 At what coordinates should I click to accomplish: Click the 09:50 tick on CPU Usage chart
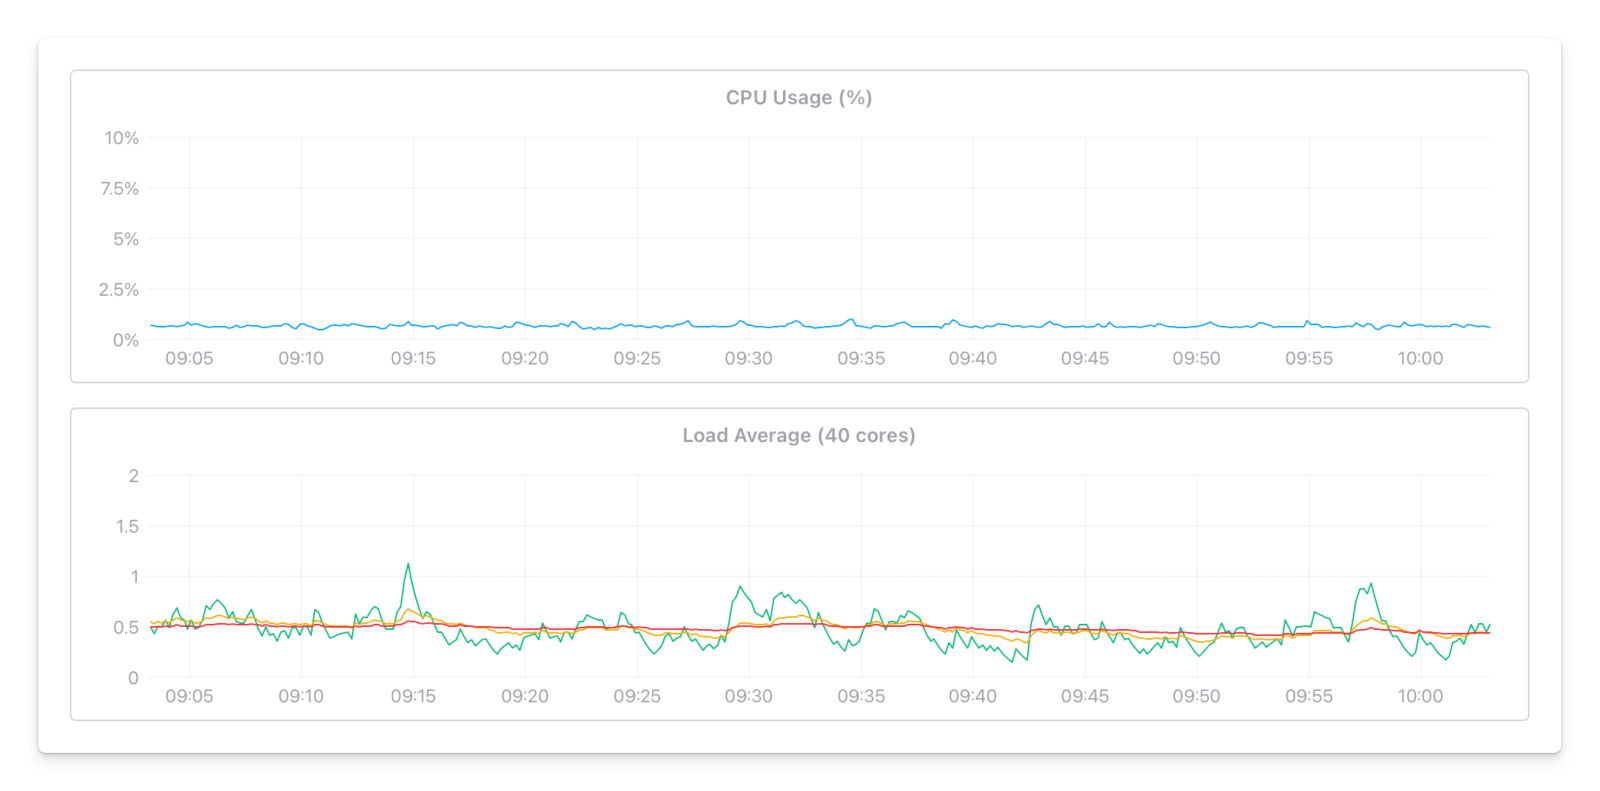[1197, 358]
